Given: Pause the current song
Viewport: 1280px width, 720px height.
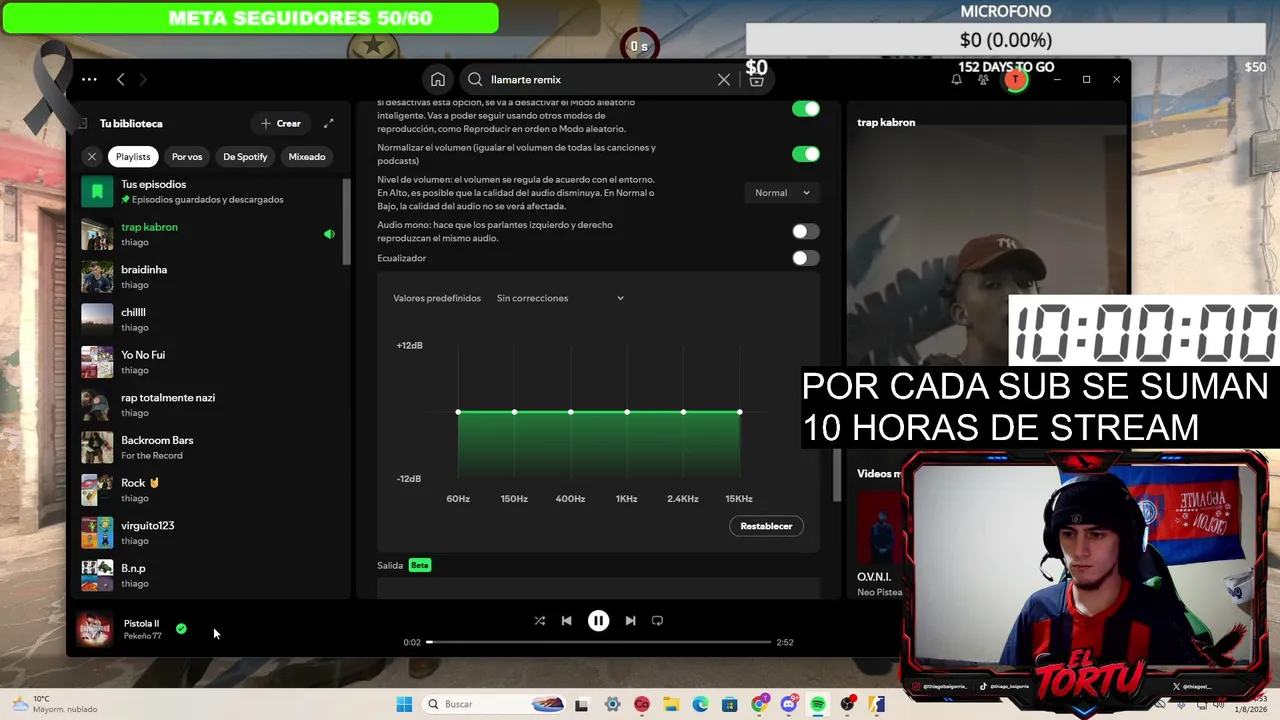Looking at the screenshot, I should click(x=598, y=621).
